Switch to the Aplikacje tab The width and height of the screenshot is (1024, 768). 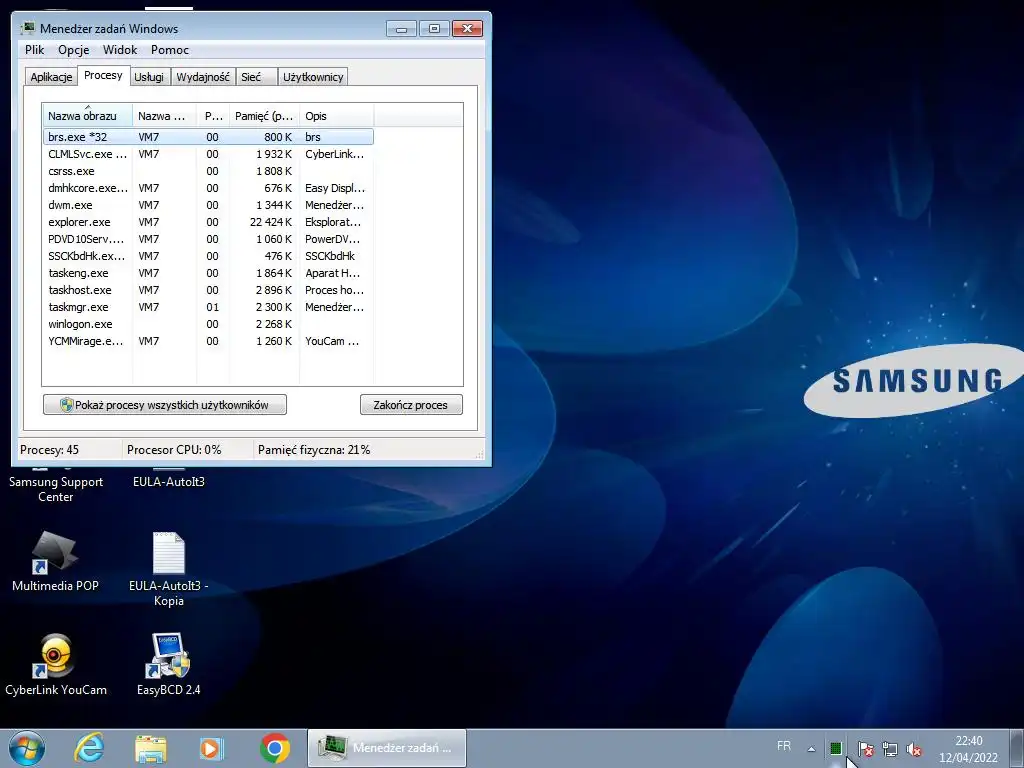coord(51,77)
